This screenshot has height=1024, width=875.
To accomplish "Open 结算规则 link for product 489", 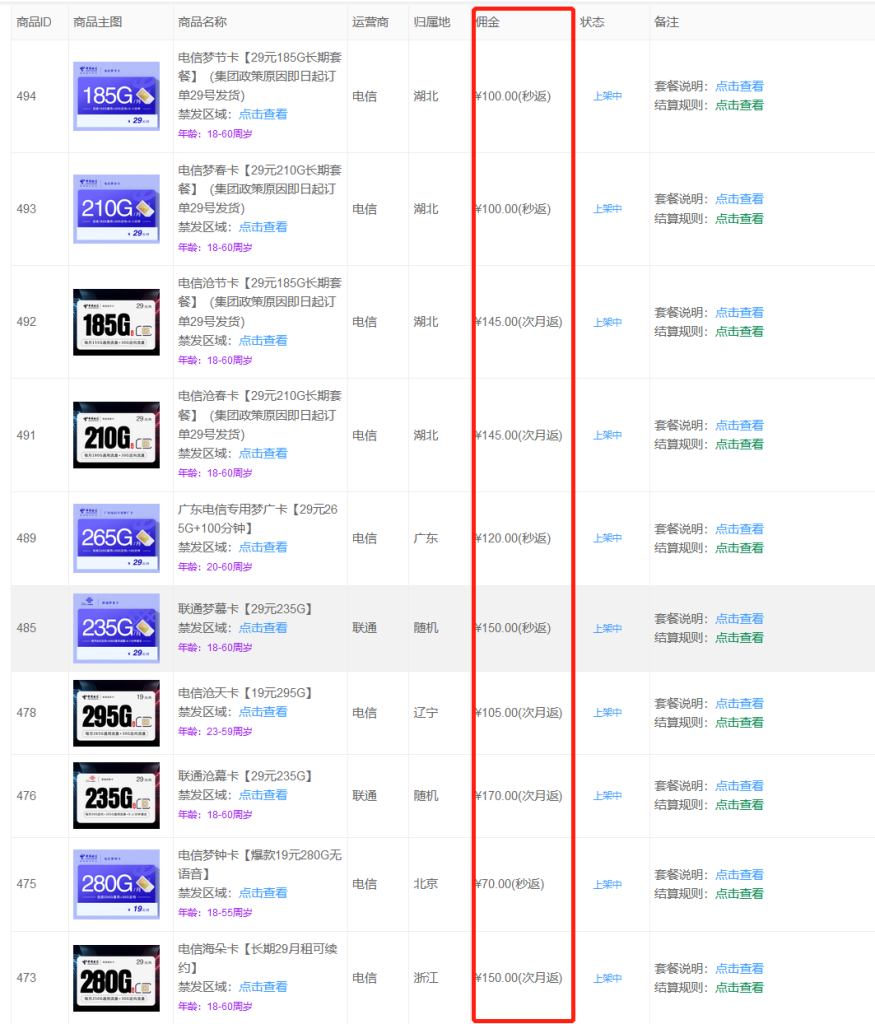I will point(739,548).
